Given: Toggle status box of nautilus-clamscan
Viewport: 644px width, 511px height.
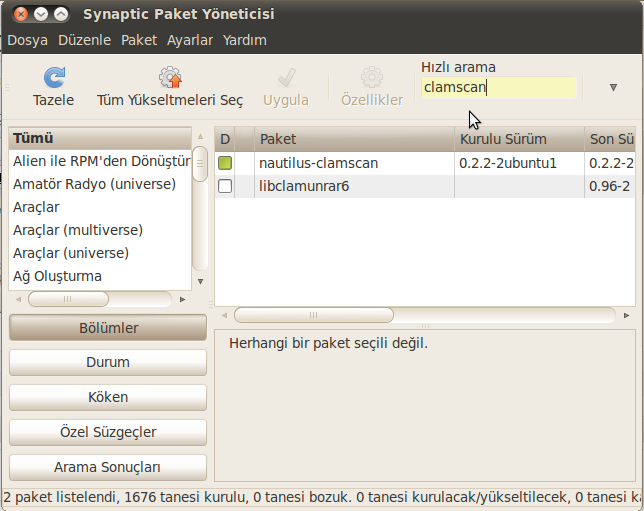Looking at the screenshot, I should point(225,163).
